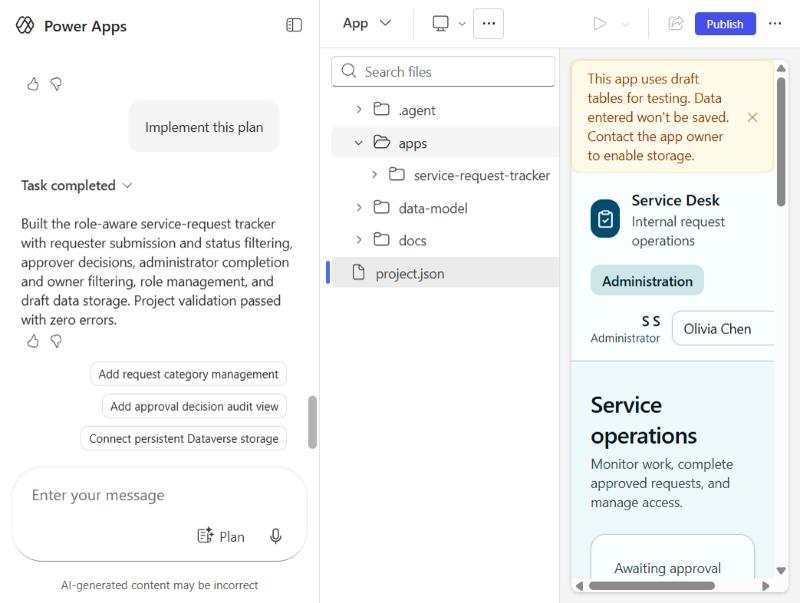This screenshot has height=603, width=800.
Task: Click the preview scroll down arrow
Action: coord(781,570)
